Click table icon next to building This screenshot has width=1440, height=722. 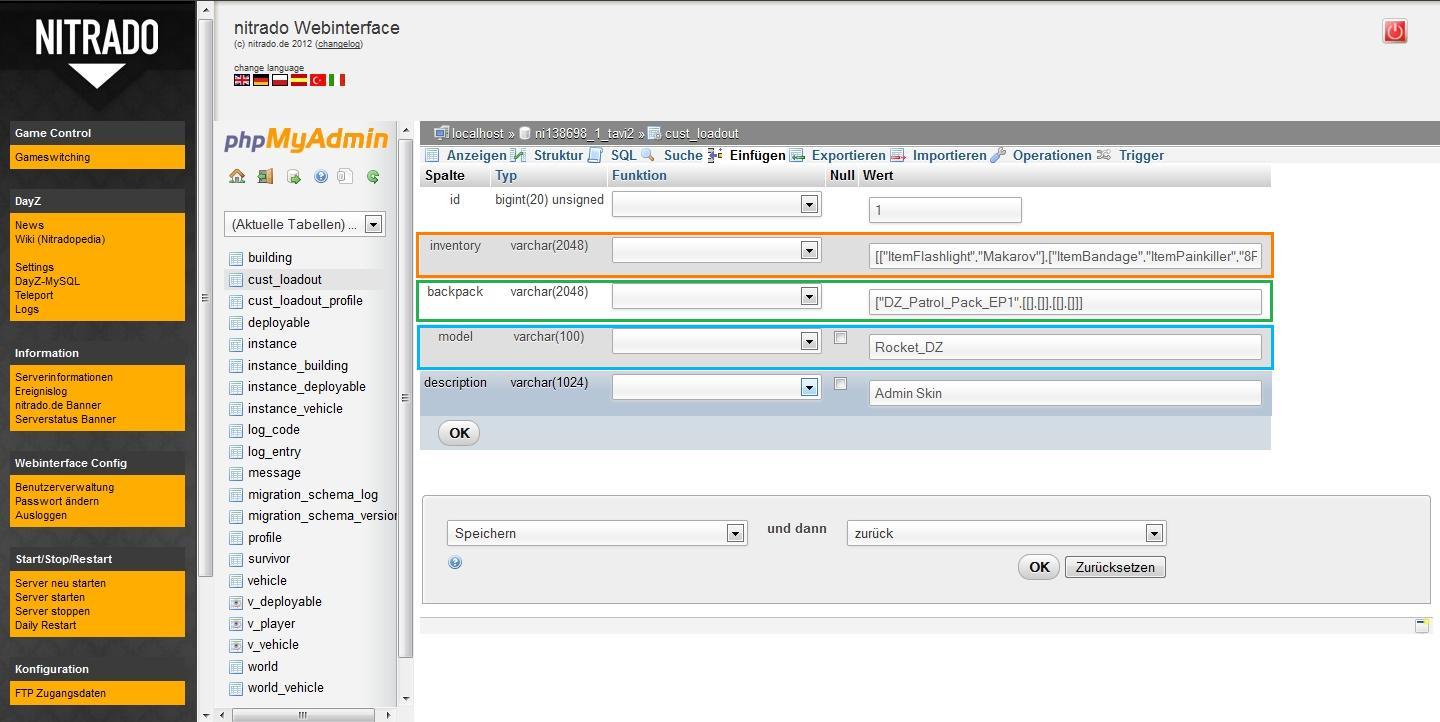(x=236, y=258)
